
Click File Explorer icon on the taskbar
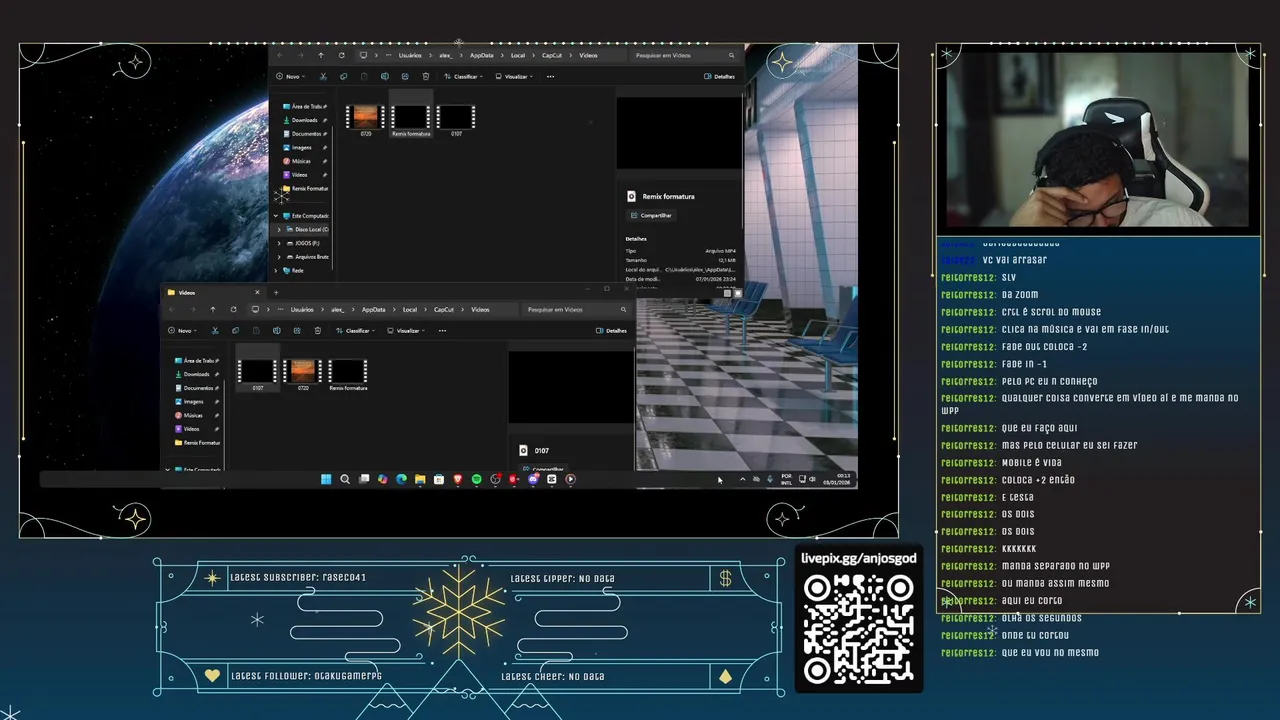pos(420,479)
